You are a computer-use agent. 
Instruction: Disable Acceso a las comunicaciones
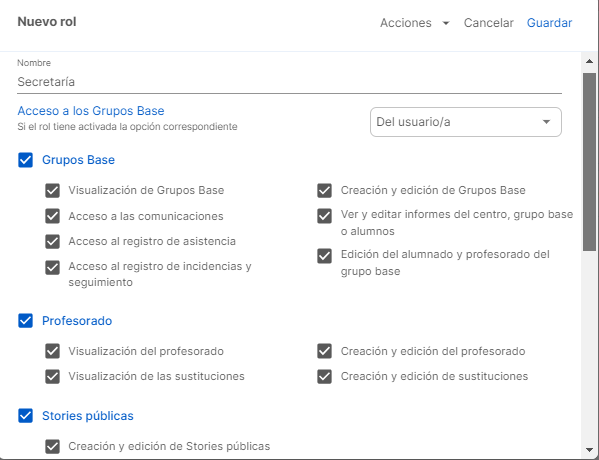[52, 216]
